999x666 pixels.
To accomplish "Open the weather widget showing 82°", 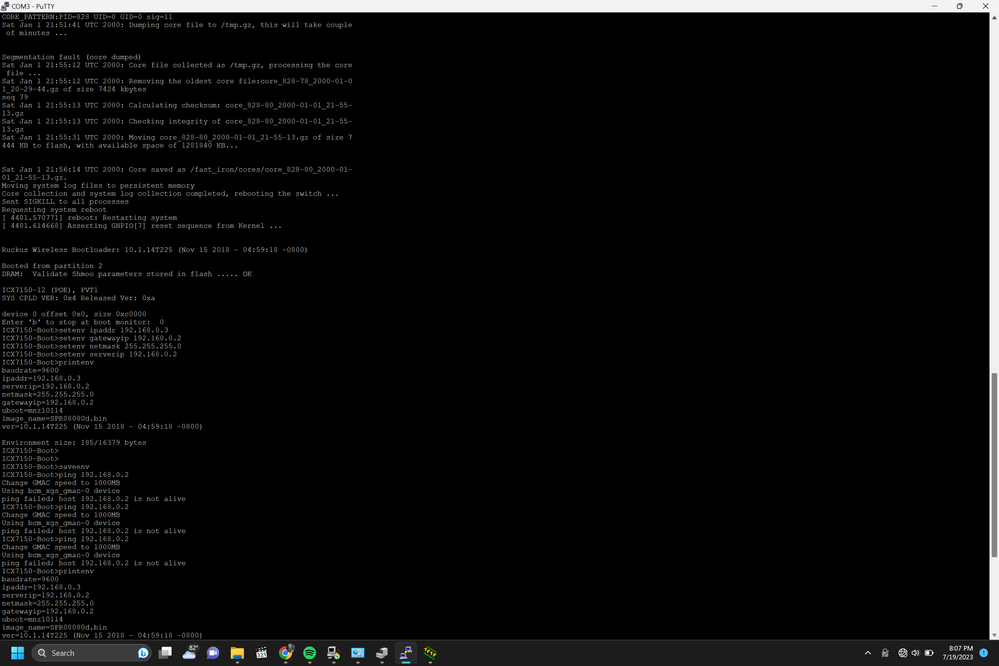I will (189, 653).
